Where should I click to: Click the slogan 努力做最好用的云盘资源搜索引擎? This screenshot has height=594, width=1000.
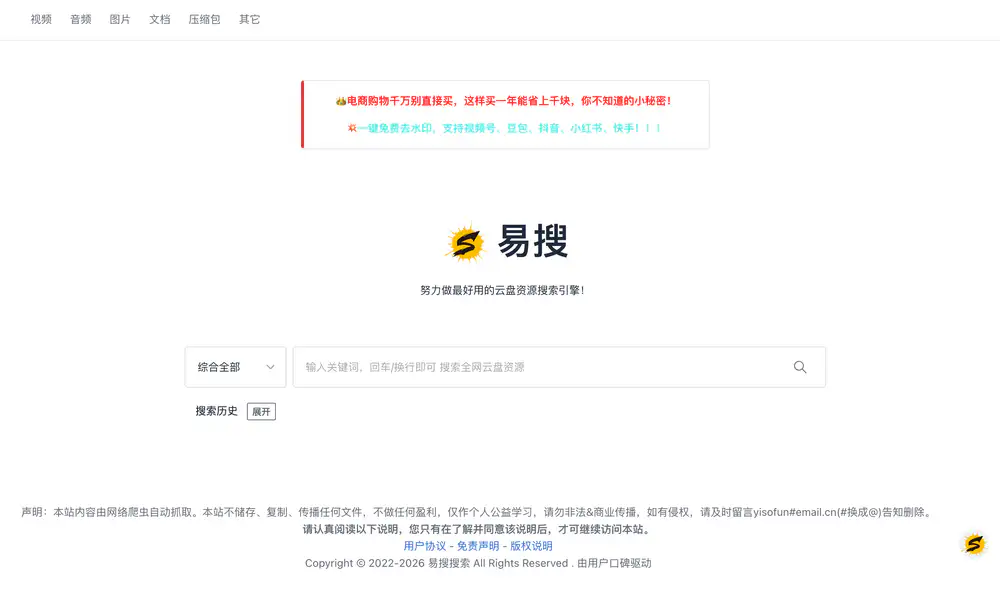coord(503,290)
